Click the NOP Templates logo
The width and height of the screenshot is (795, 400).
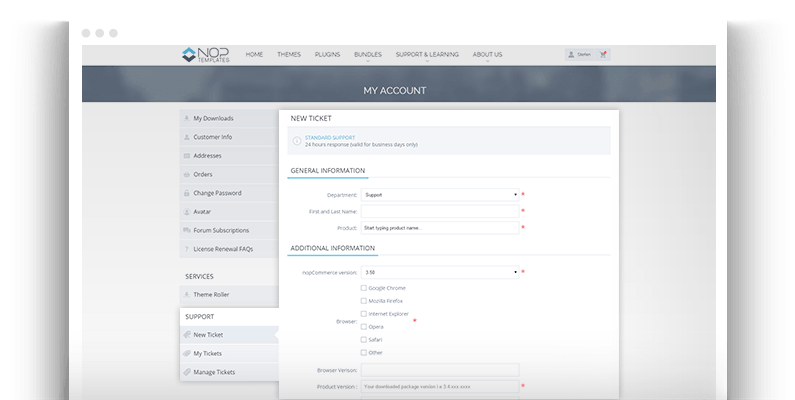[x=206, y=54]
